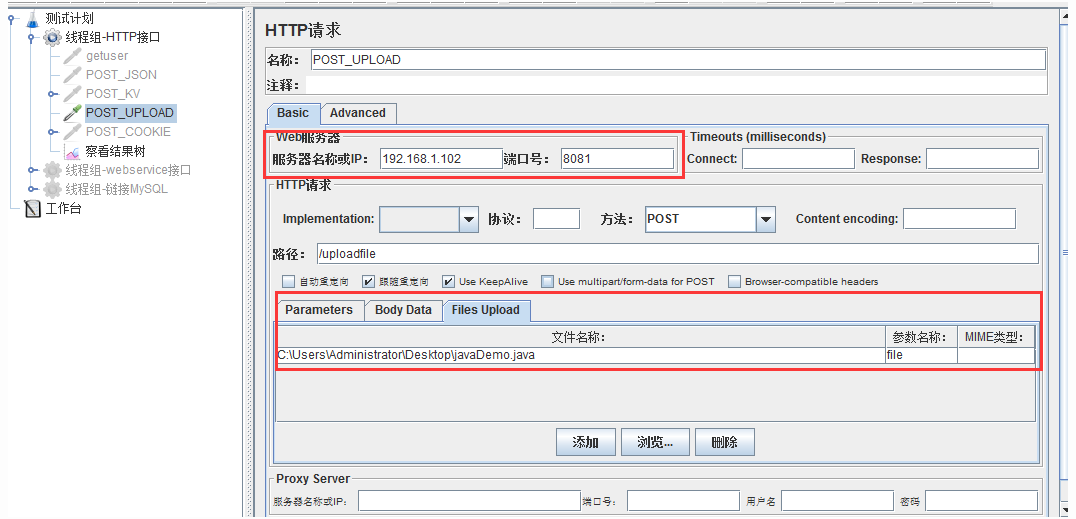Image resolution: width=1076 pixels, height=519 pixels.
Task: Expand the 线程组-webservice接口 node
Action: point(31,170)
